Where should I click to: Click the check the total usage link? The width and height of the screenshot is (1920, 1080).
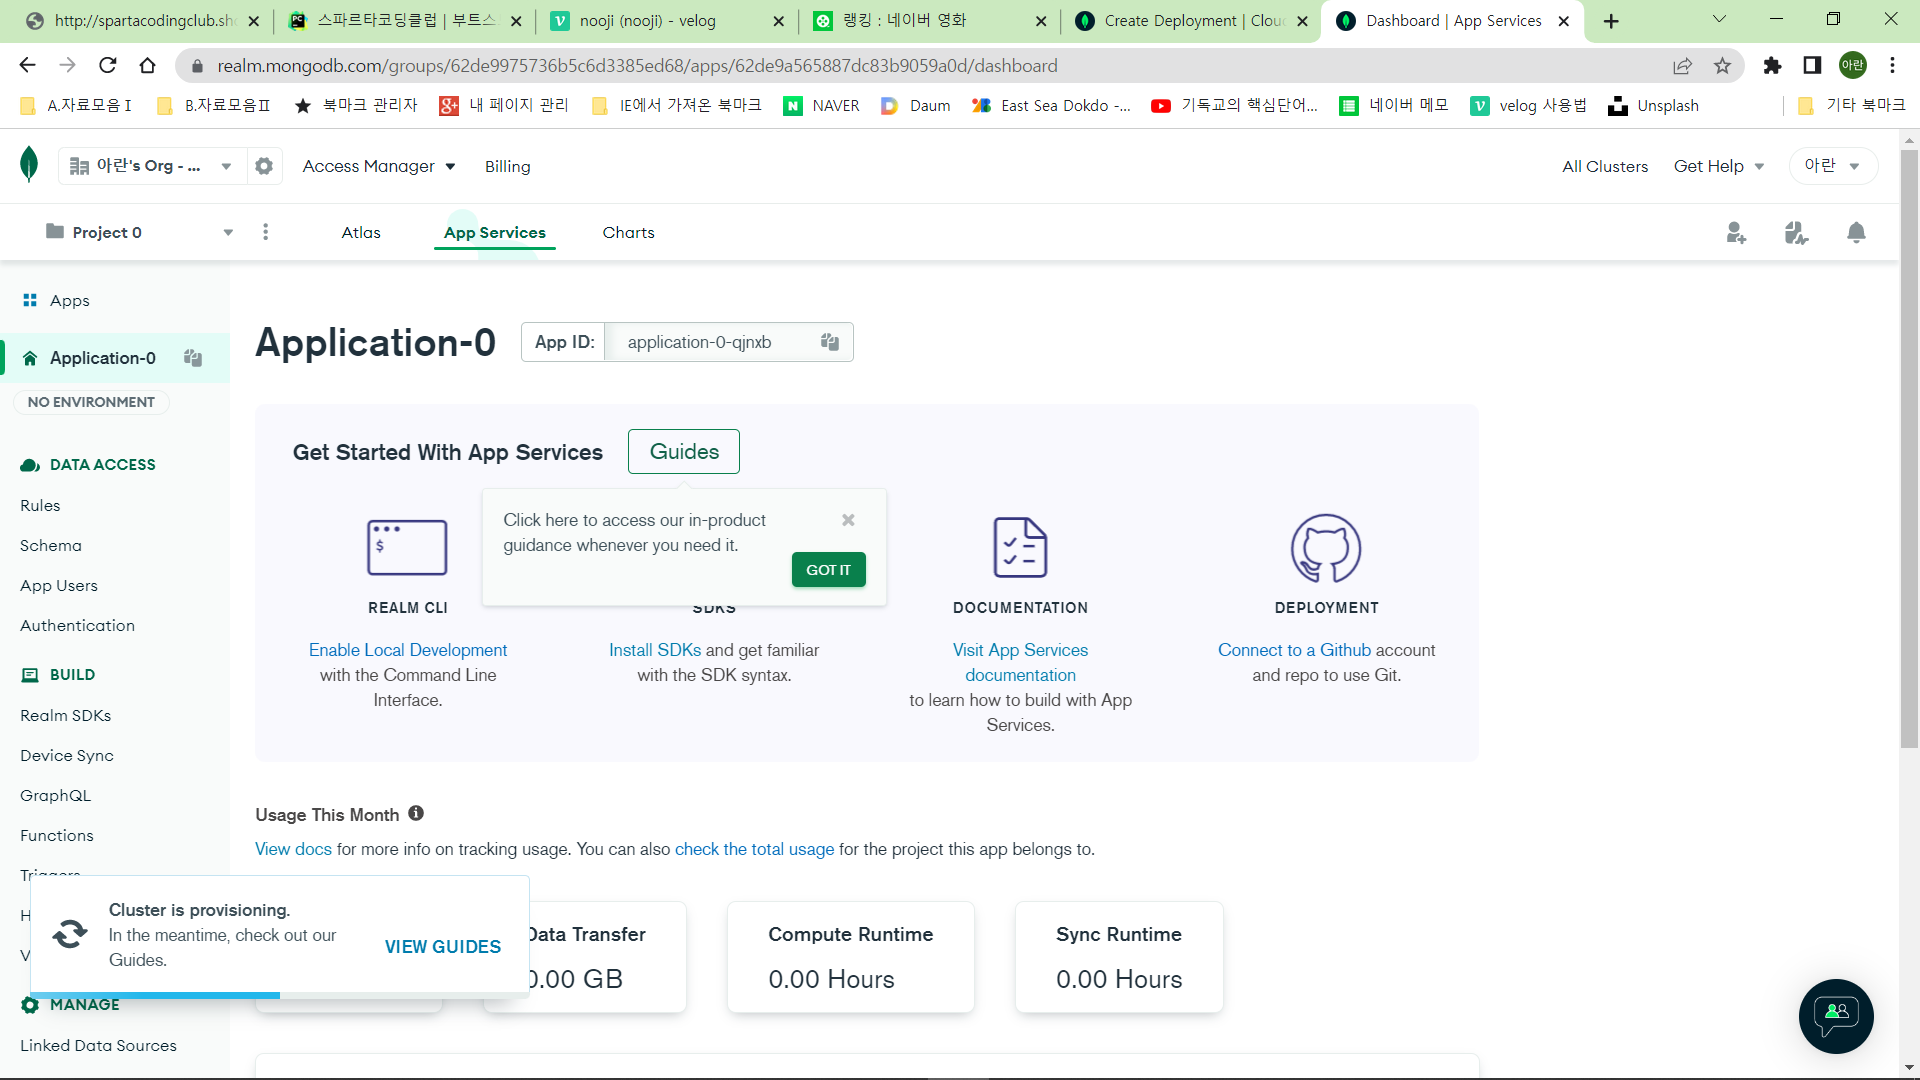tap(754, 849)
